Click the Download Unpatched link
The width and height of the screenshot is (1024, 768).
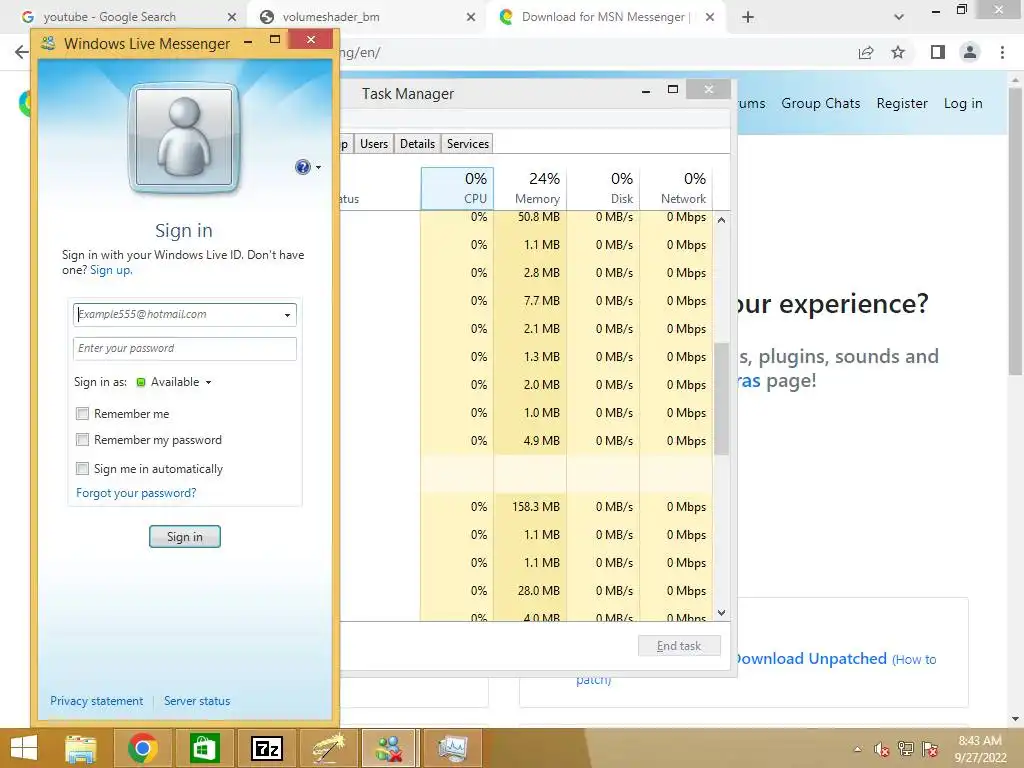pos(810,658)
